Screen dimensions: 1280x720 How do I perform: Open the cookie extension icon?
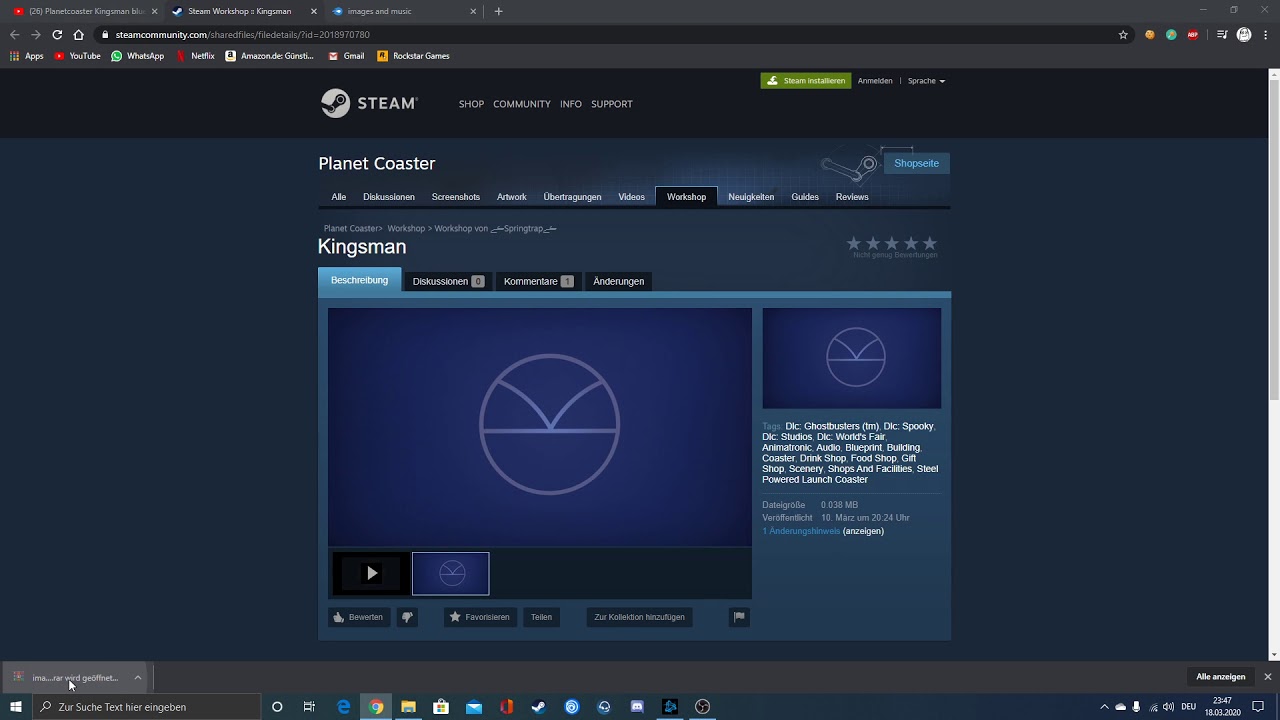[x=1150, y=35]
